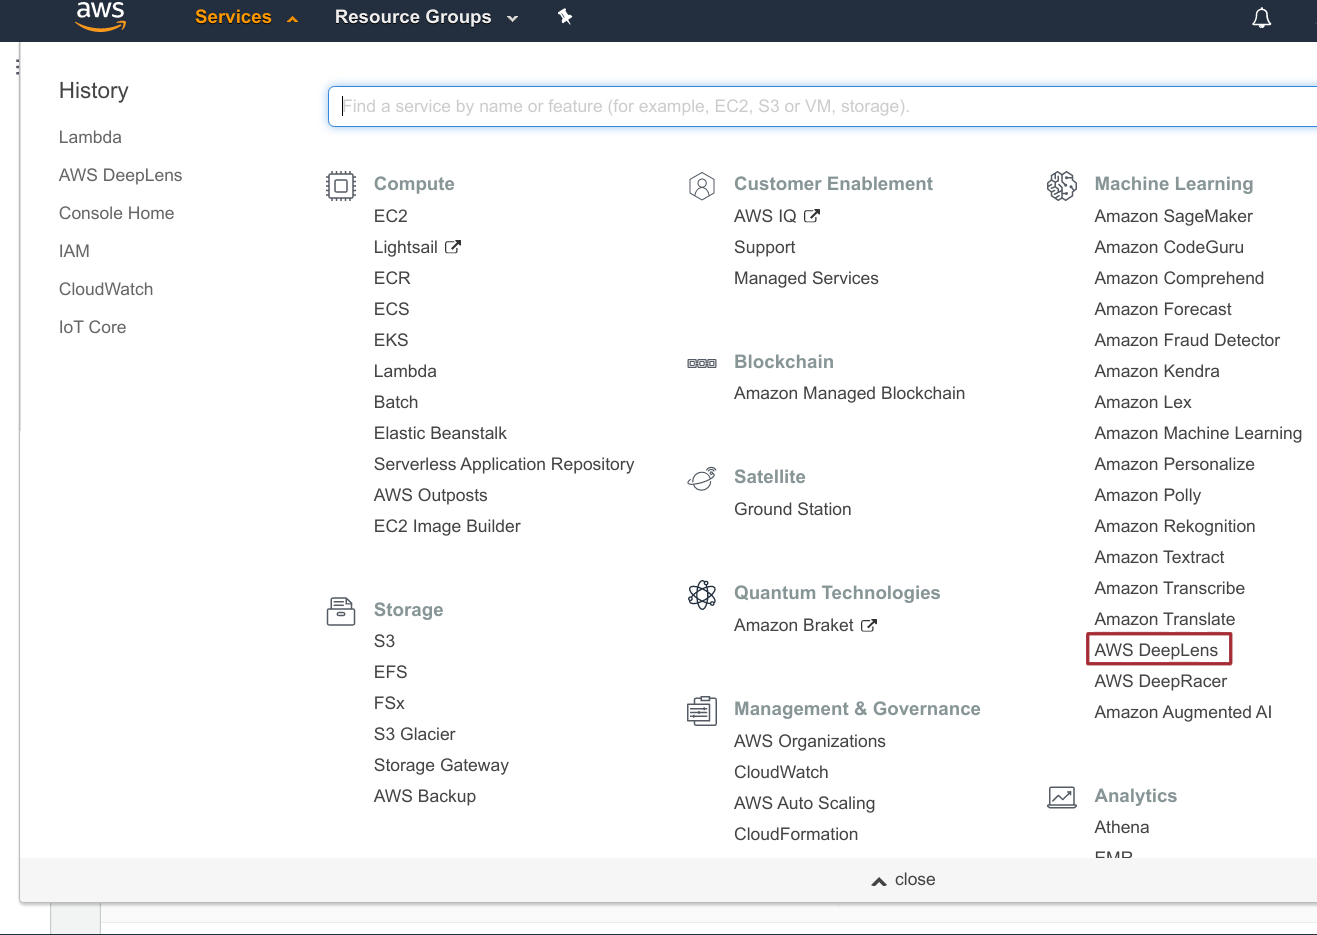Viewport: 1317px width, 935px height.
Task: Open Amazon Lex
Action: coord(1143,402)
